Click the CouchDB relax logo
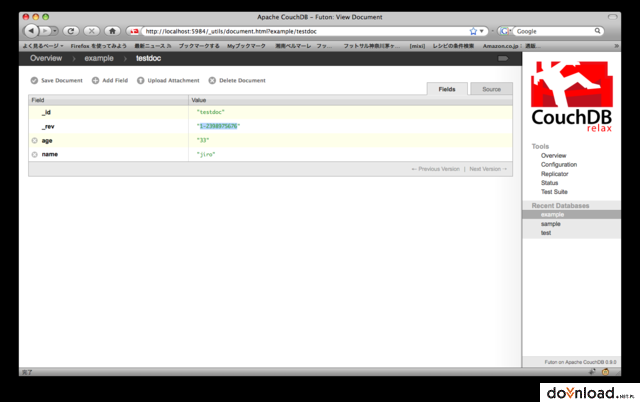Screen dimensions: 640x402 (x=571, y=97)
